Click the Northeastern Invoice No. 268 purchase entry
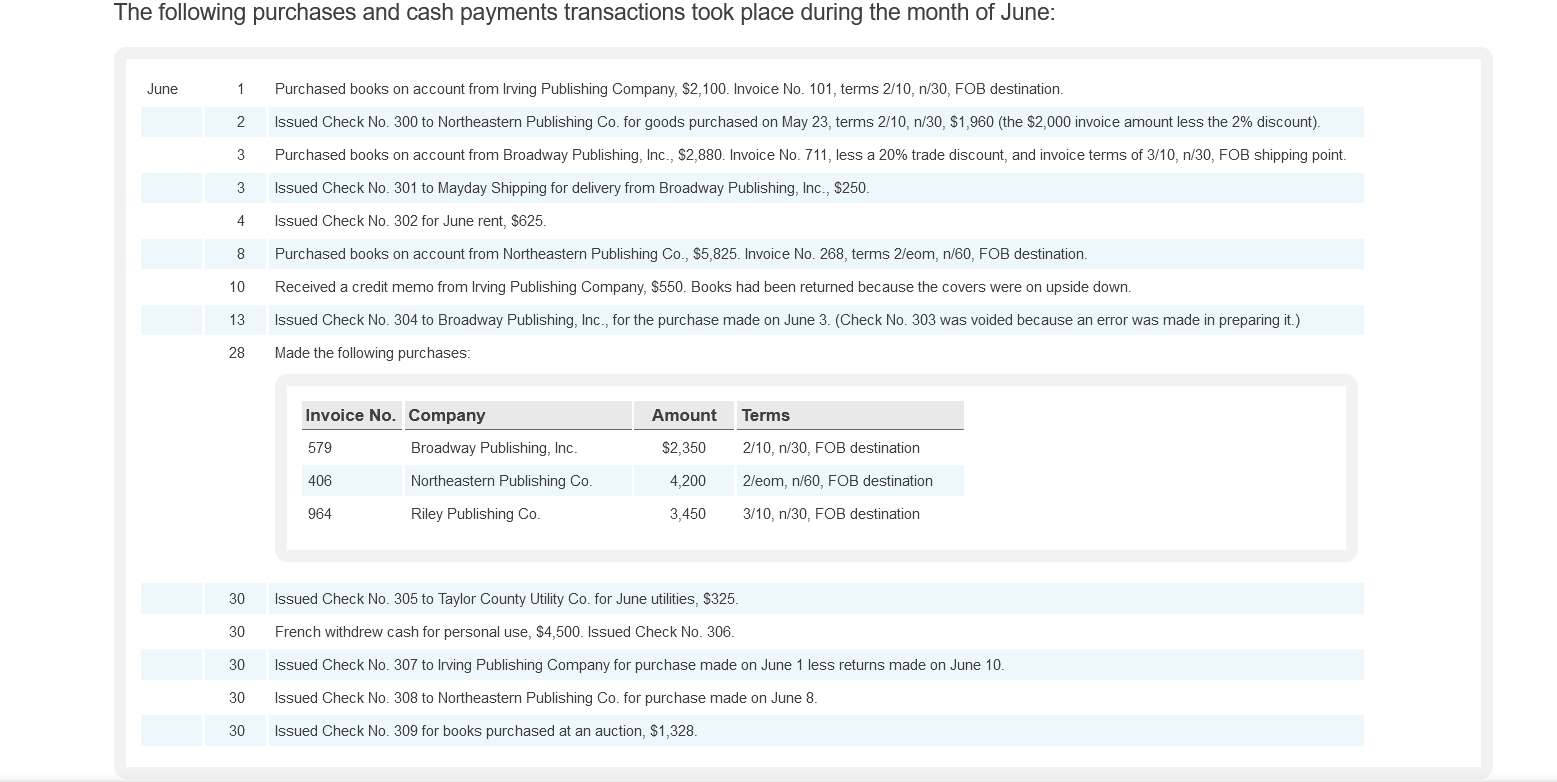The height and width of the screenshot is (782, 1557). coord(681,254)
